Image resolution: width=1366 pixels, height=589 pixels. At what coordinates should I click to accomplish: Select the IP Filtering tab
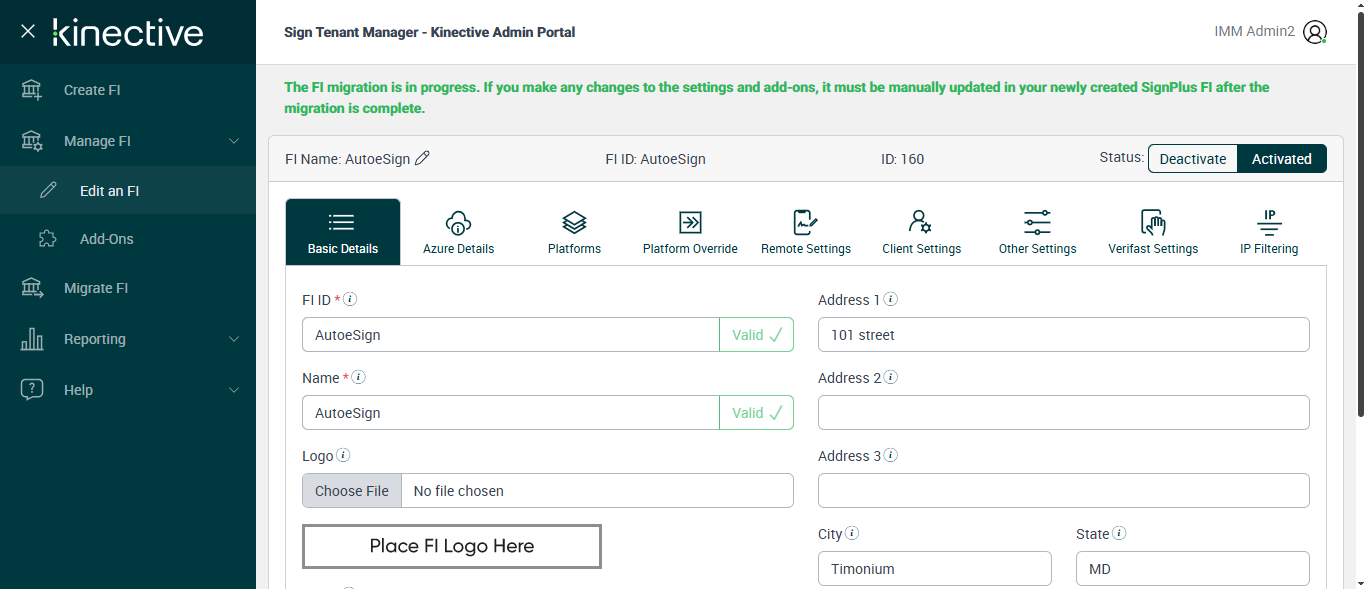point(1269,232)
